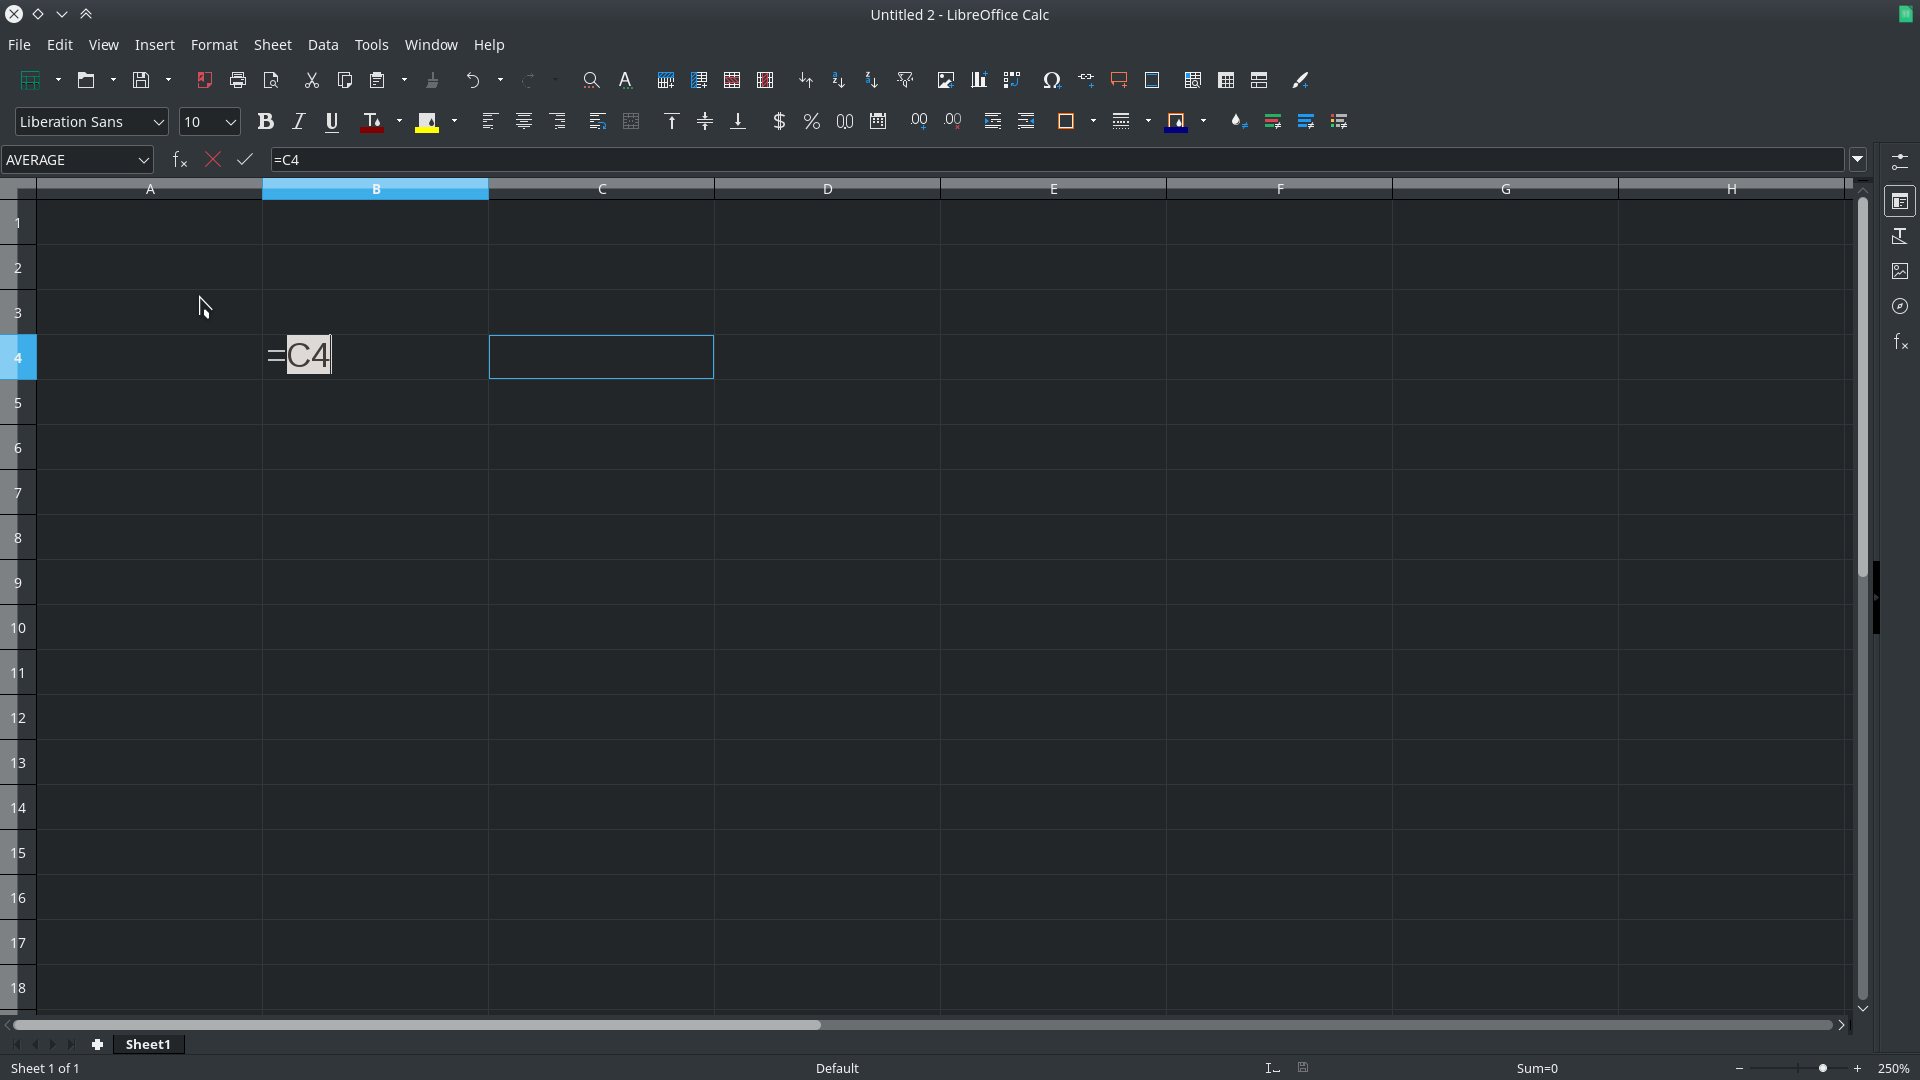
Task: Select Sheet1 tab
Action: click(148, 1043)
